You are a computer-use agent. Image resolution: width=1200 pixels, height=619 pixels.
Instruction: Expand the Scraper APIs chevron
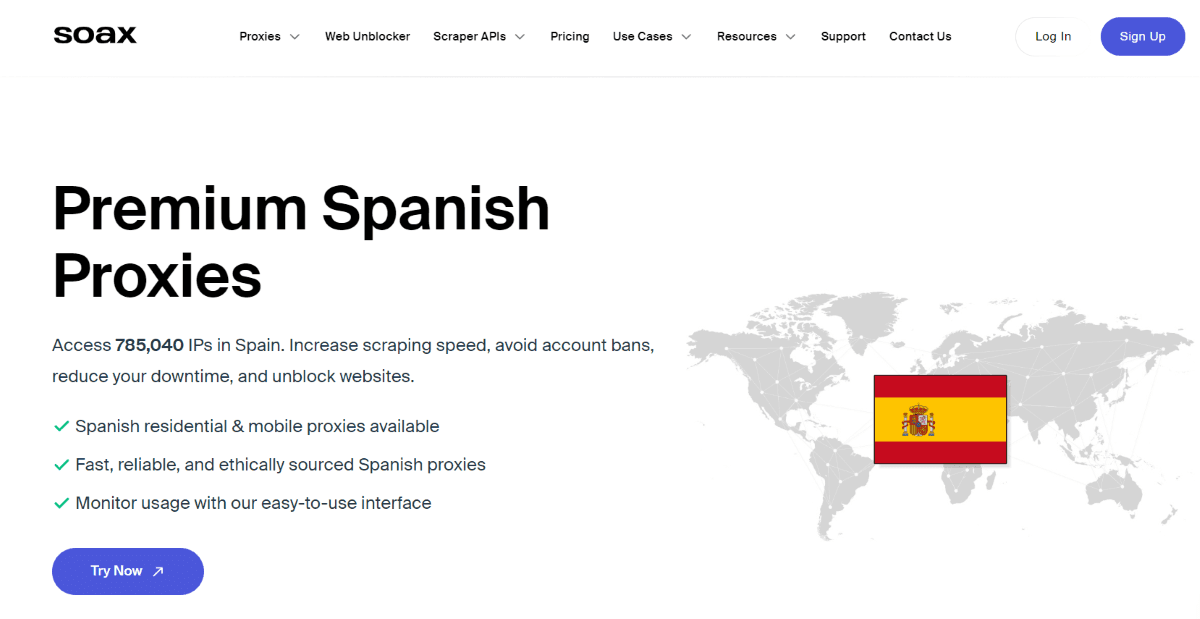tap(520, 37)
